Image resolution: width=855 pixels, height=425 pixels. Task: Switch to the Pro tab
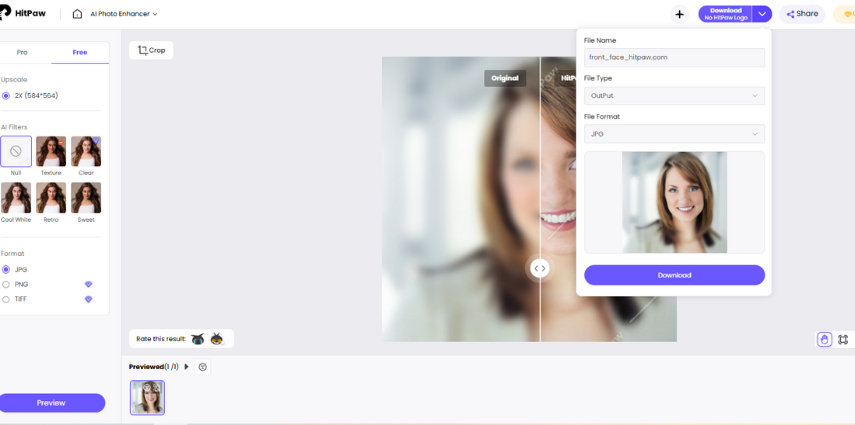(x=22, y=52)
